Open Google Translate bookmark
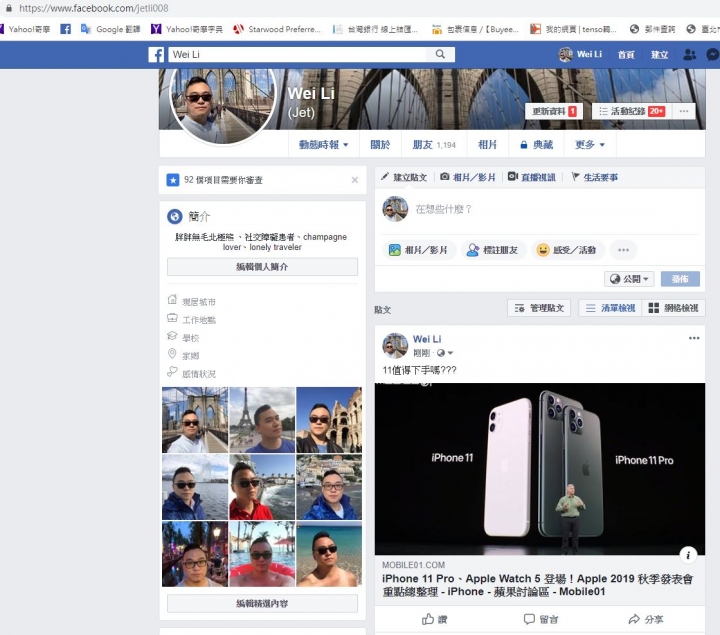The image size is (720, 635). 110,29
